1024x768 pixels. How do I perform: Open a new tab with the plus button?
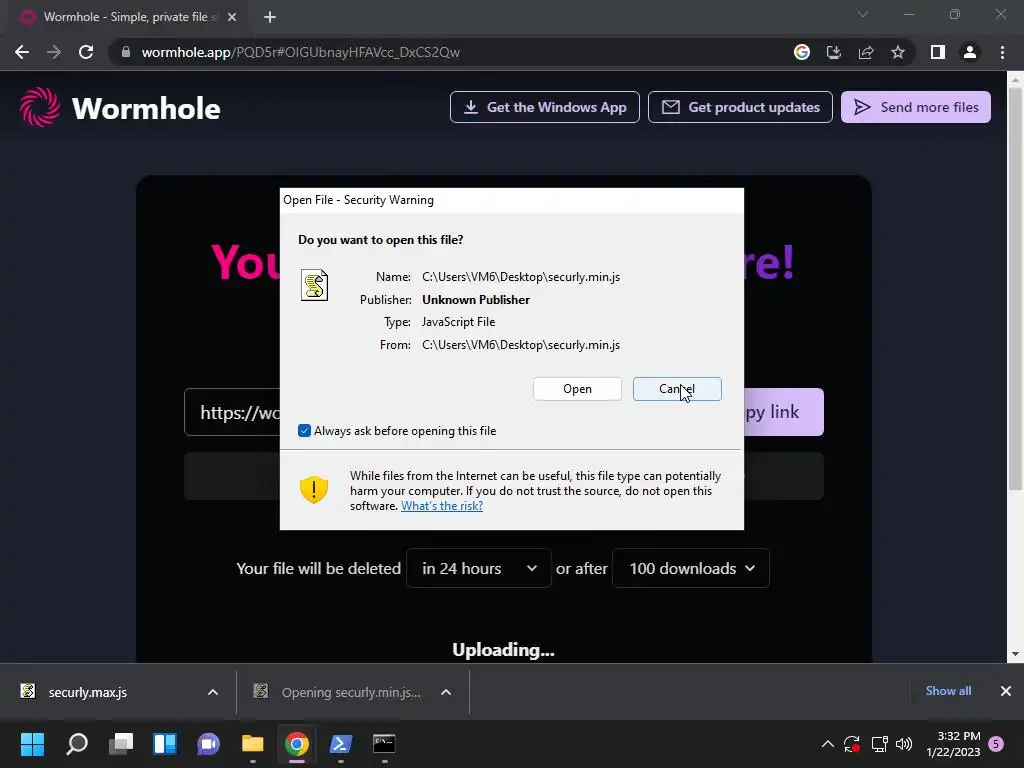[270, 17]
